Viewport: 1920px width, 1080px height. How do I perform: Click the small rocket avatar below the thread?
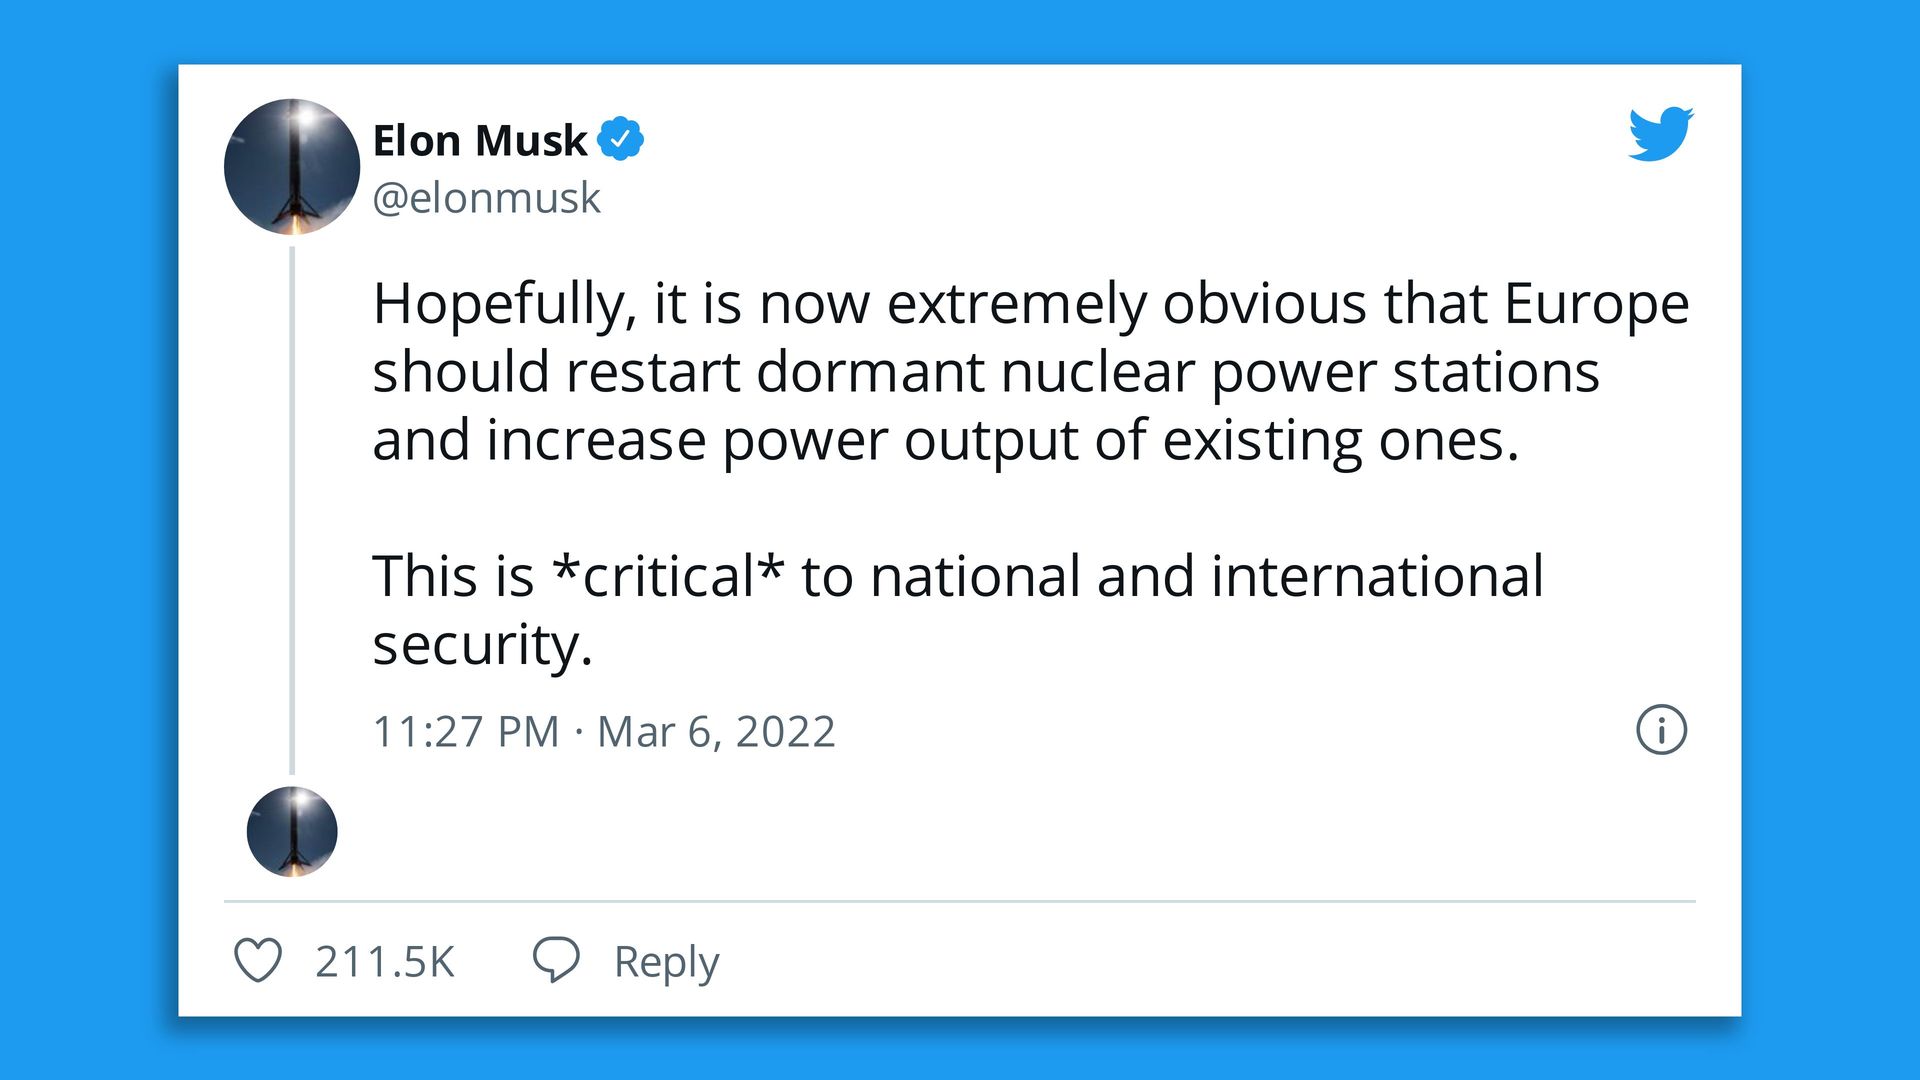pos(292,832)
